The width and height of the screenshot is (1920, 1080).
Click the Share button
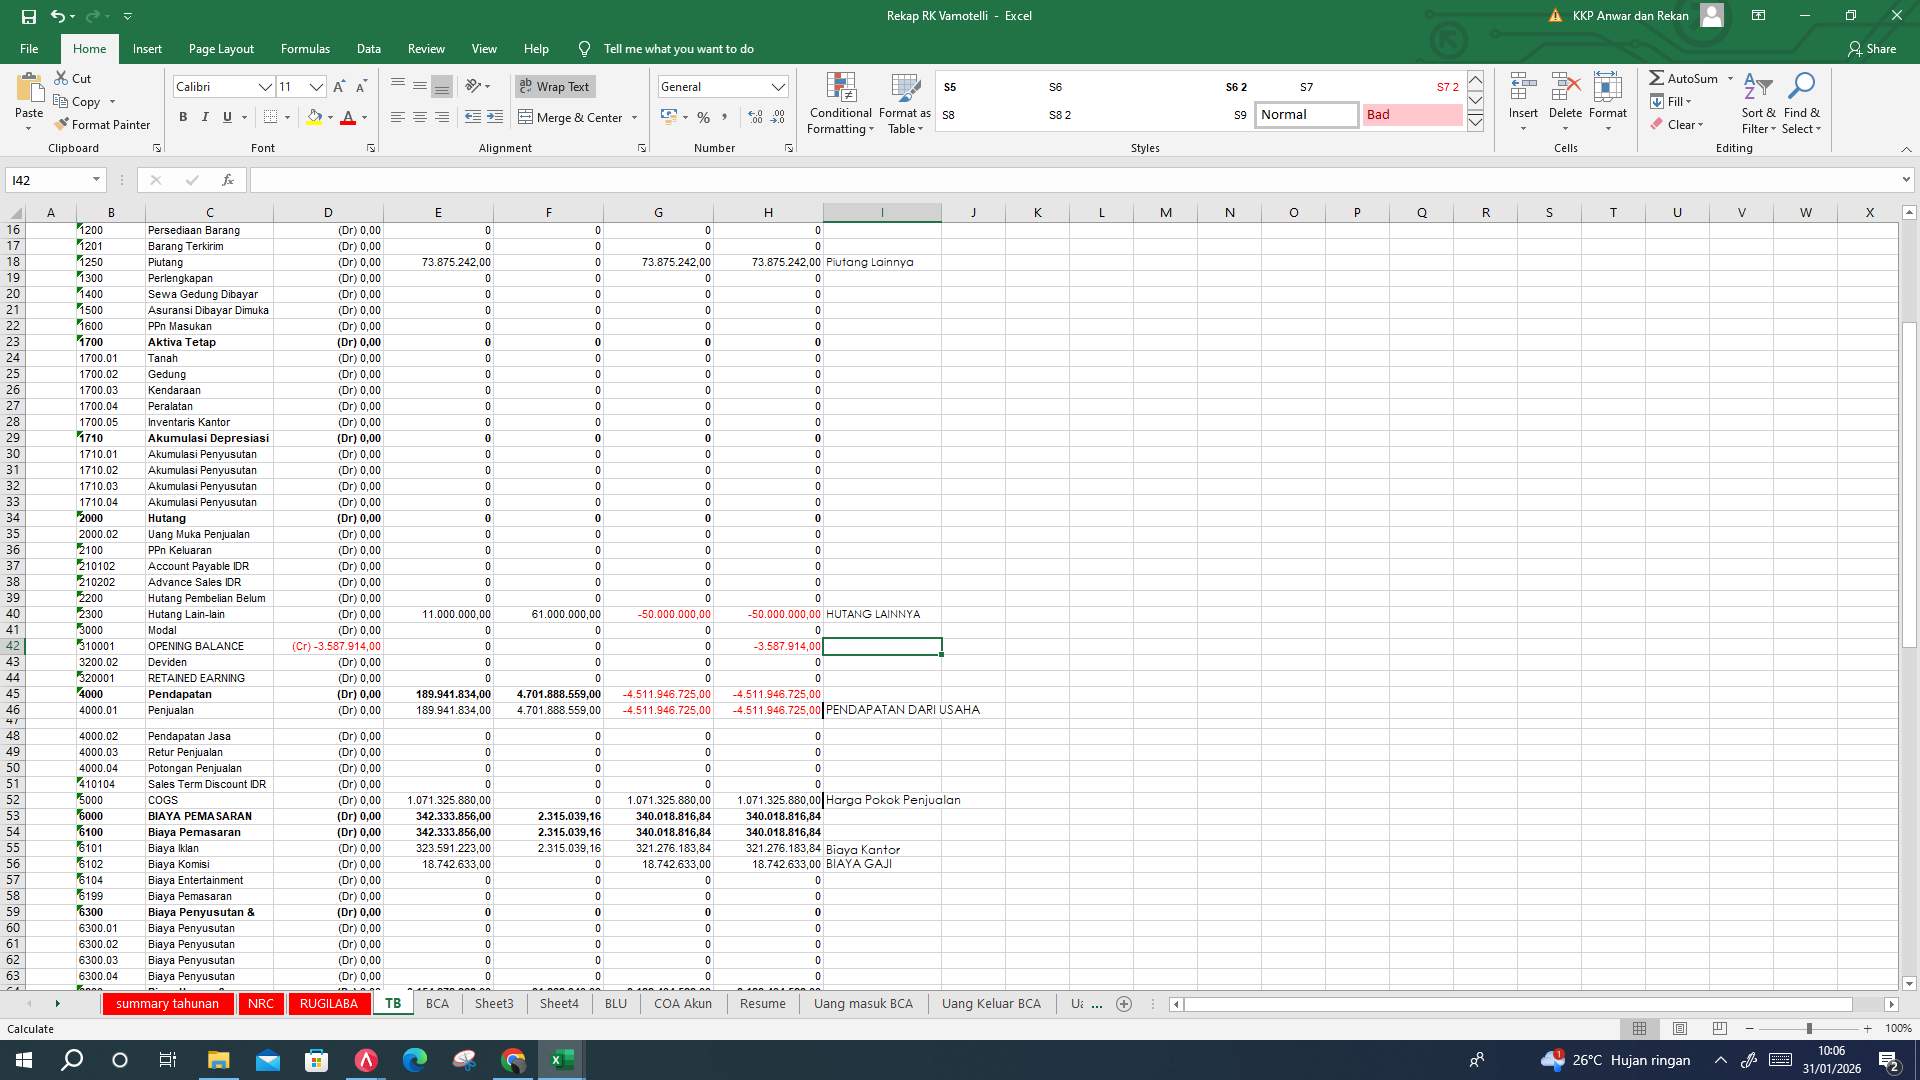pyautogui.click(x=1880, y=48)
